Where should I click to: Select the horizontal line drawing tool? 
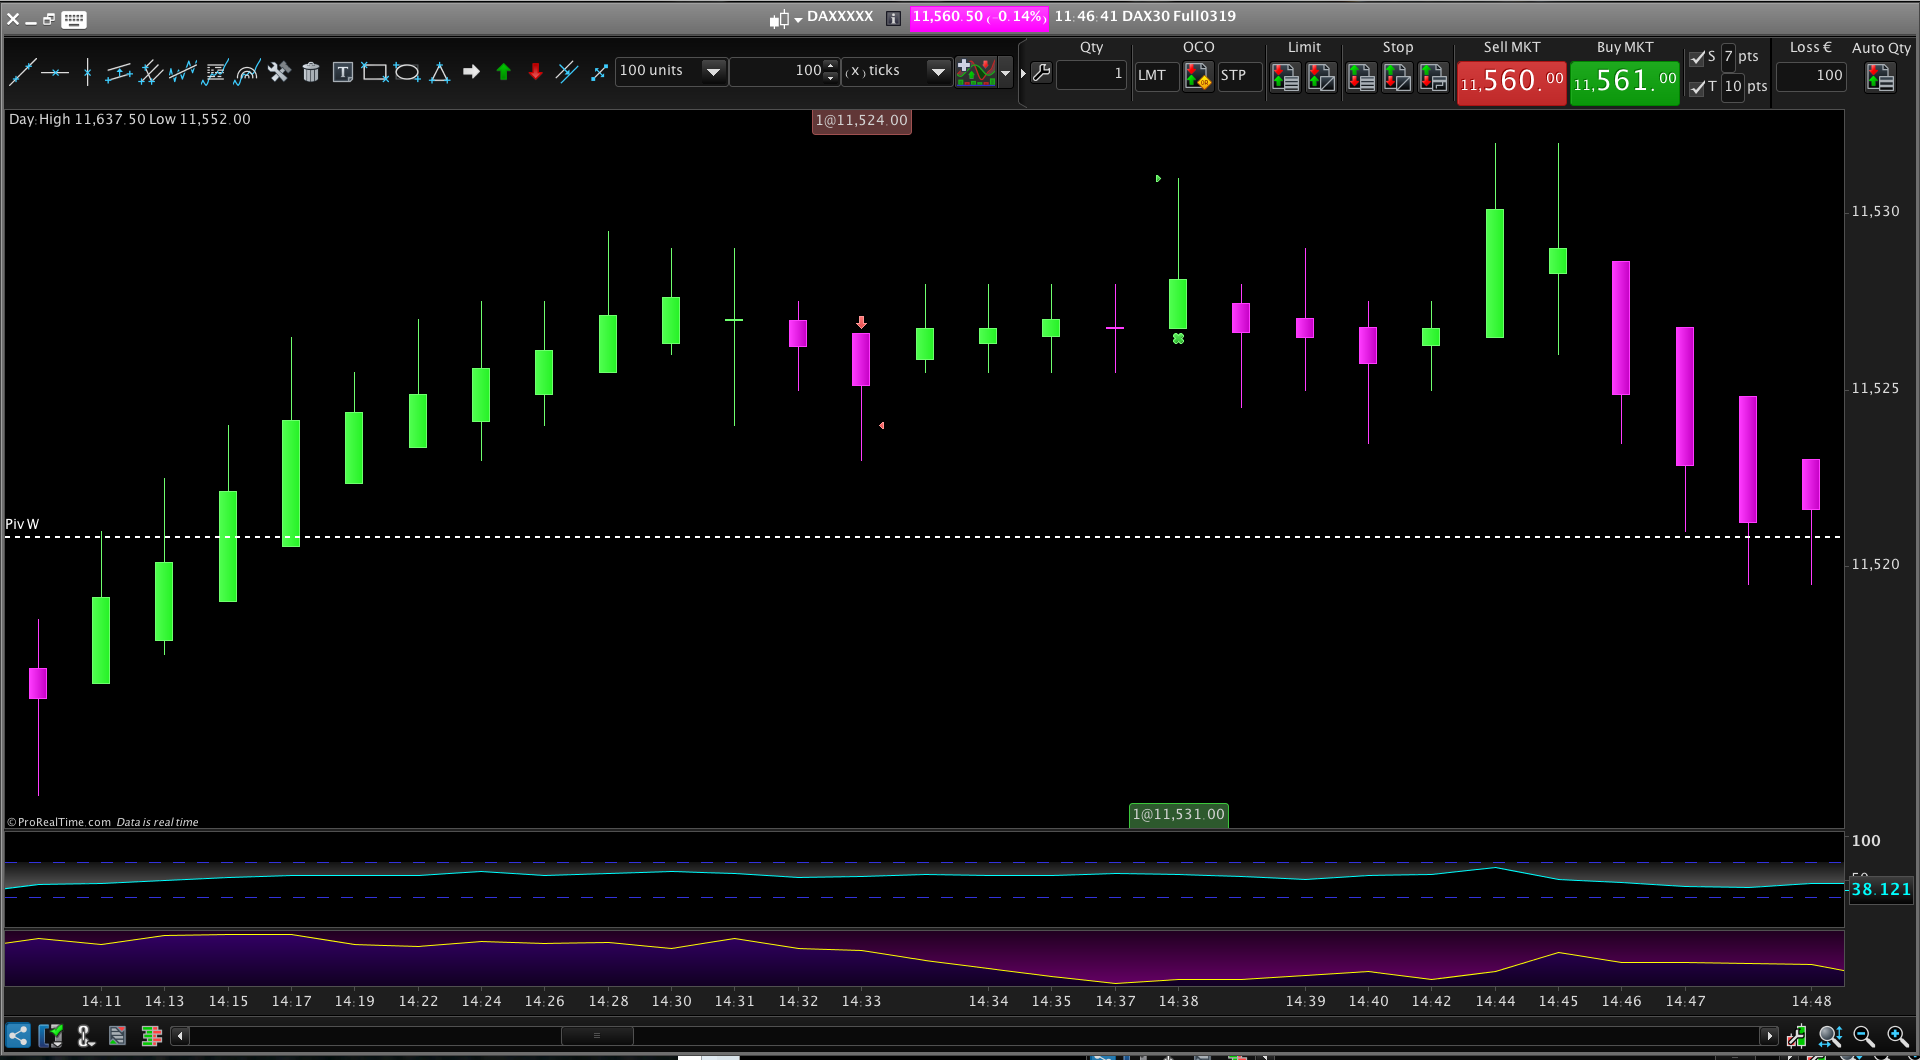pyautogui.click(x=55, y=72)
